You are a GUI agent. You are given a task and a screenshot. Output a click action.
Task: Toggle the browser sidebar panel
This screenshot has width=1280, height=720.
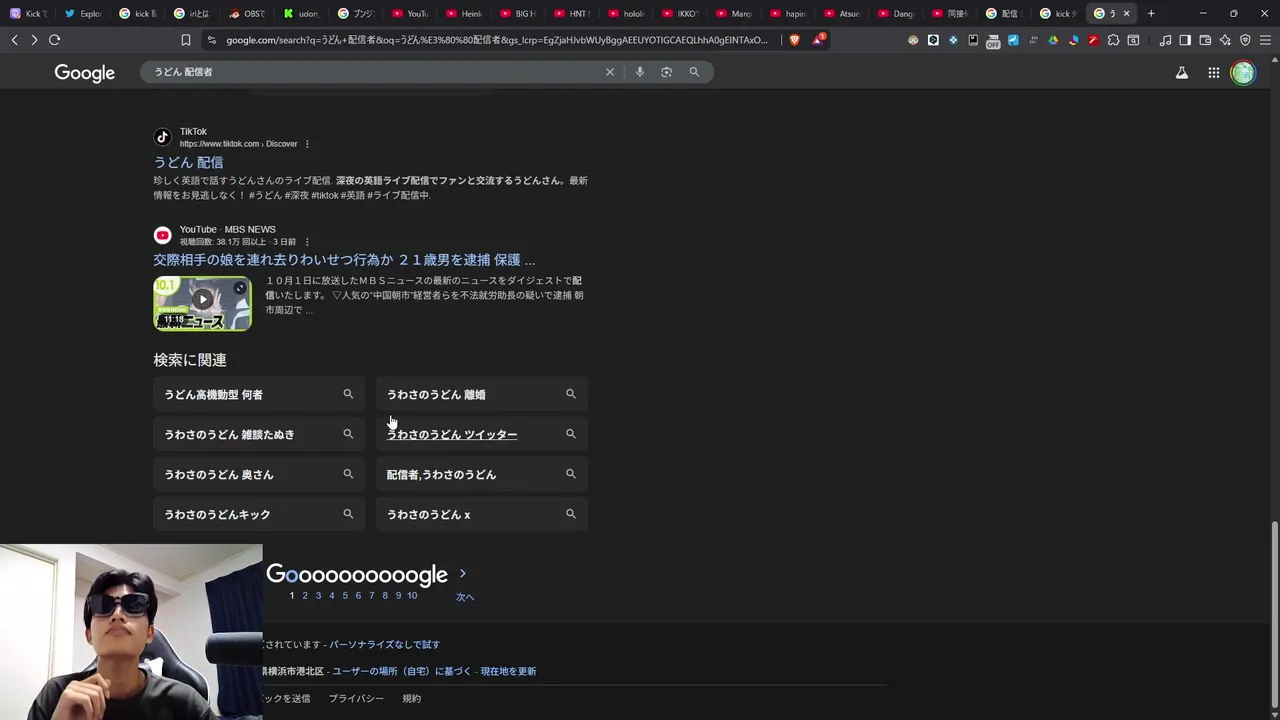[x=1185, y=40]
